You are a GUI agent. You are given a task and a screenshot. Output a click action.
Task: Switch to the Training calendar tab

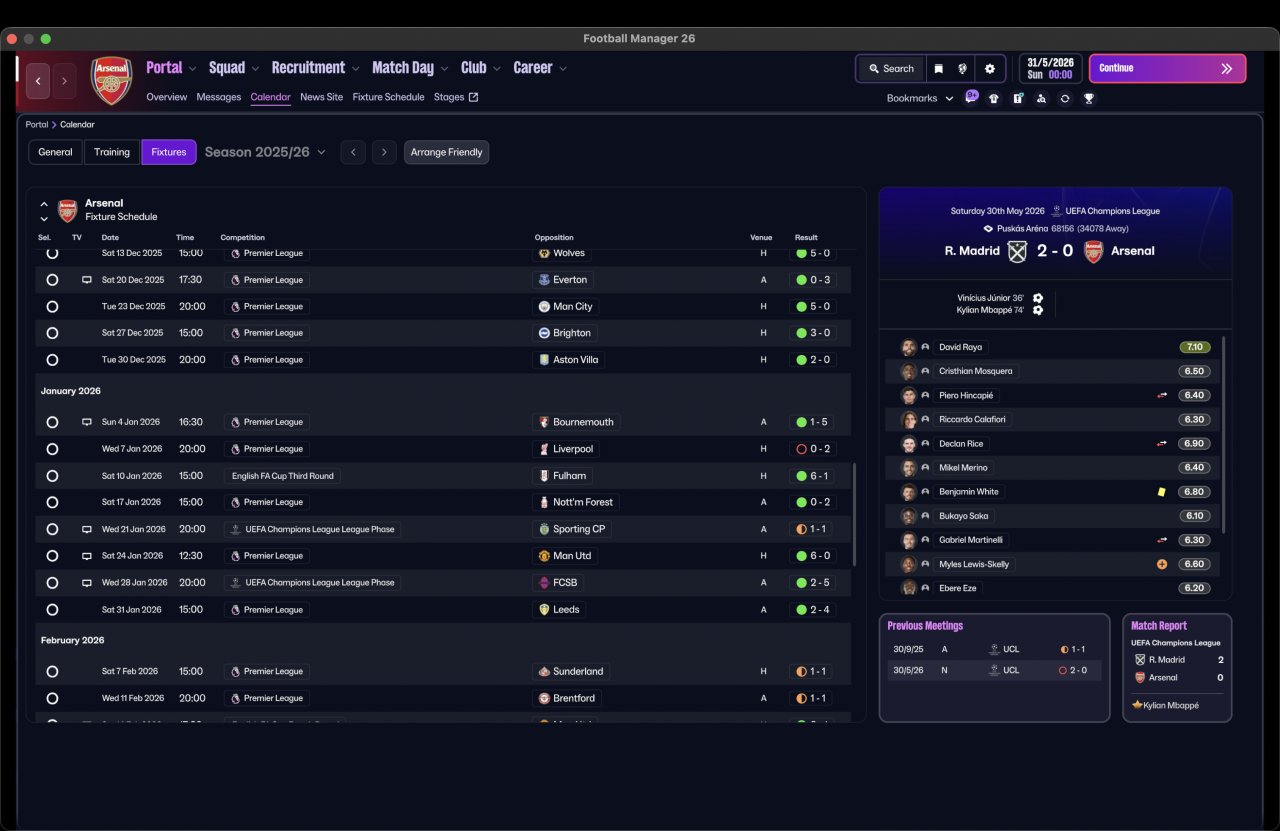[x=112, y=152]
